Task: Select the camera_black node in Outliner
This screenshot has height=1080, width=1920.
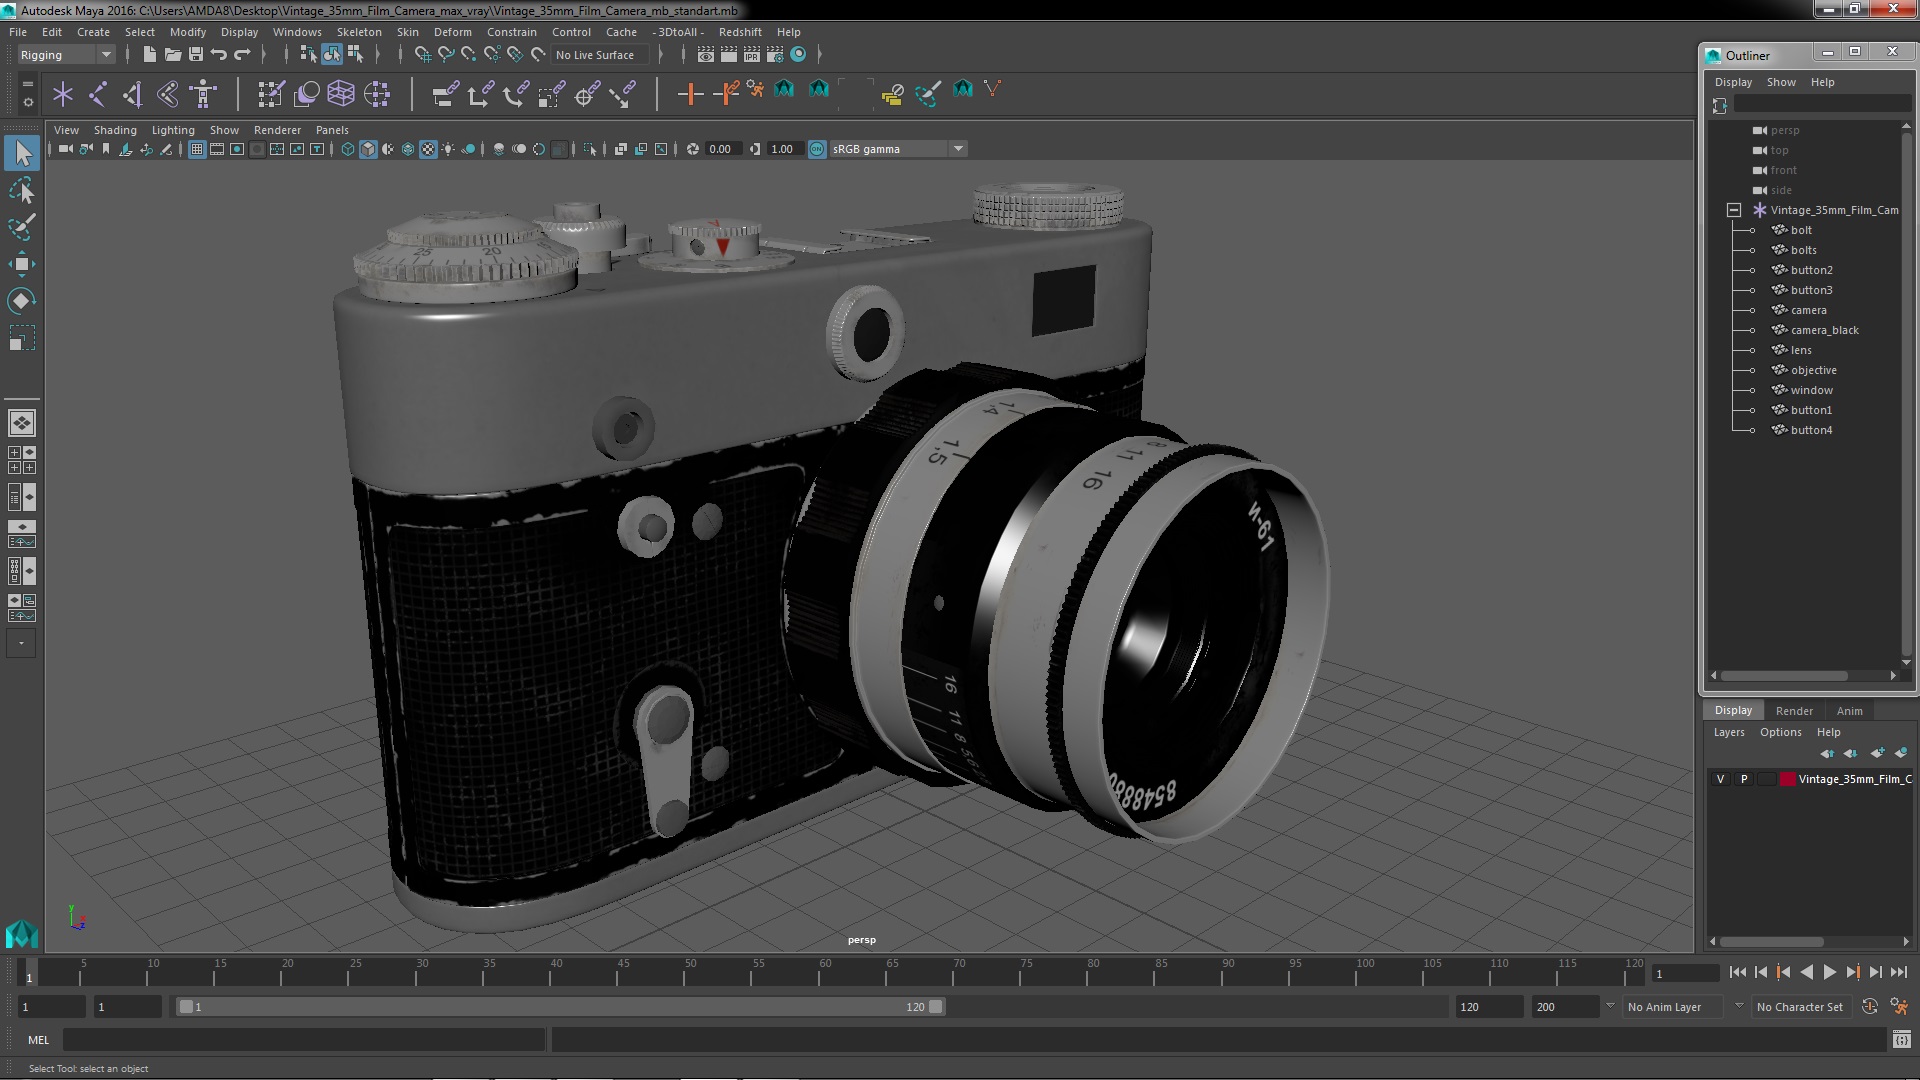Action: (1824, 330)
